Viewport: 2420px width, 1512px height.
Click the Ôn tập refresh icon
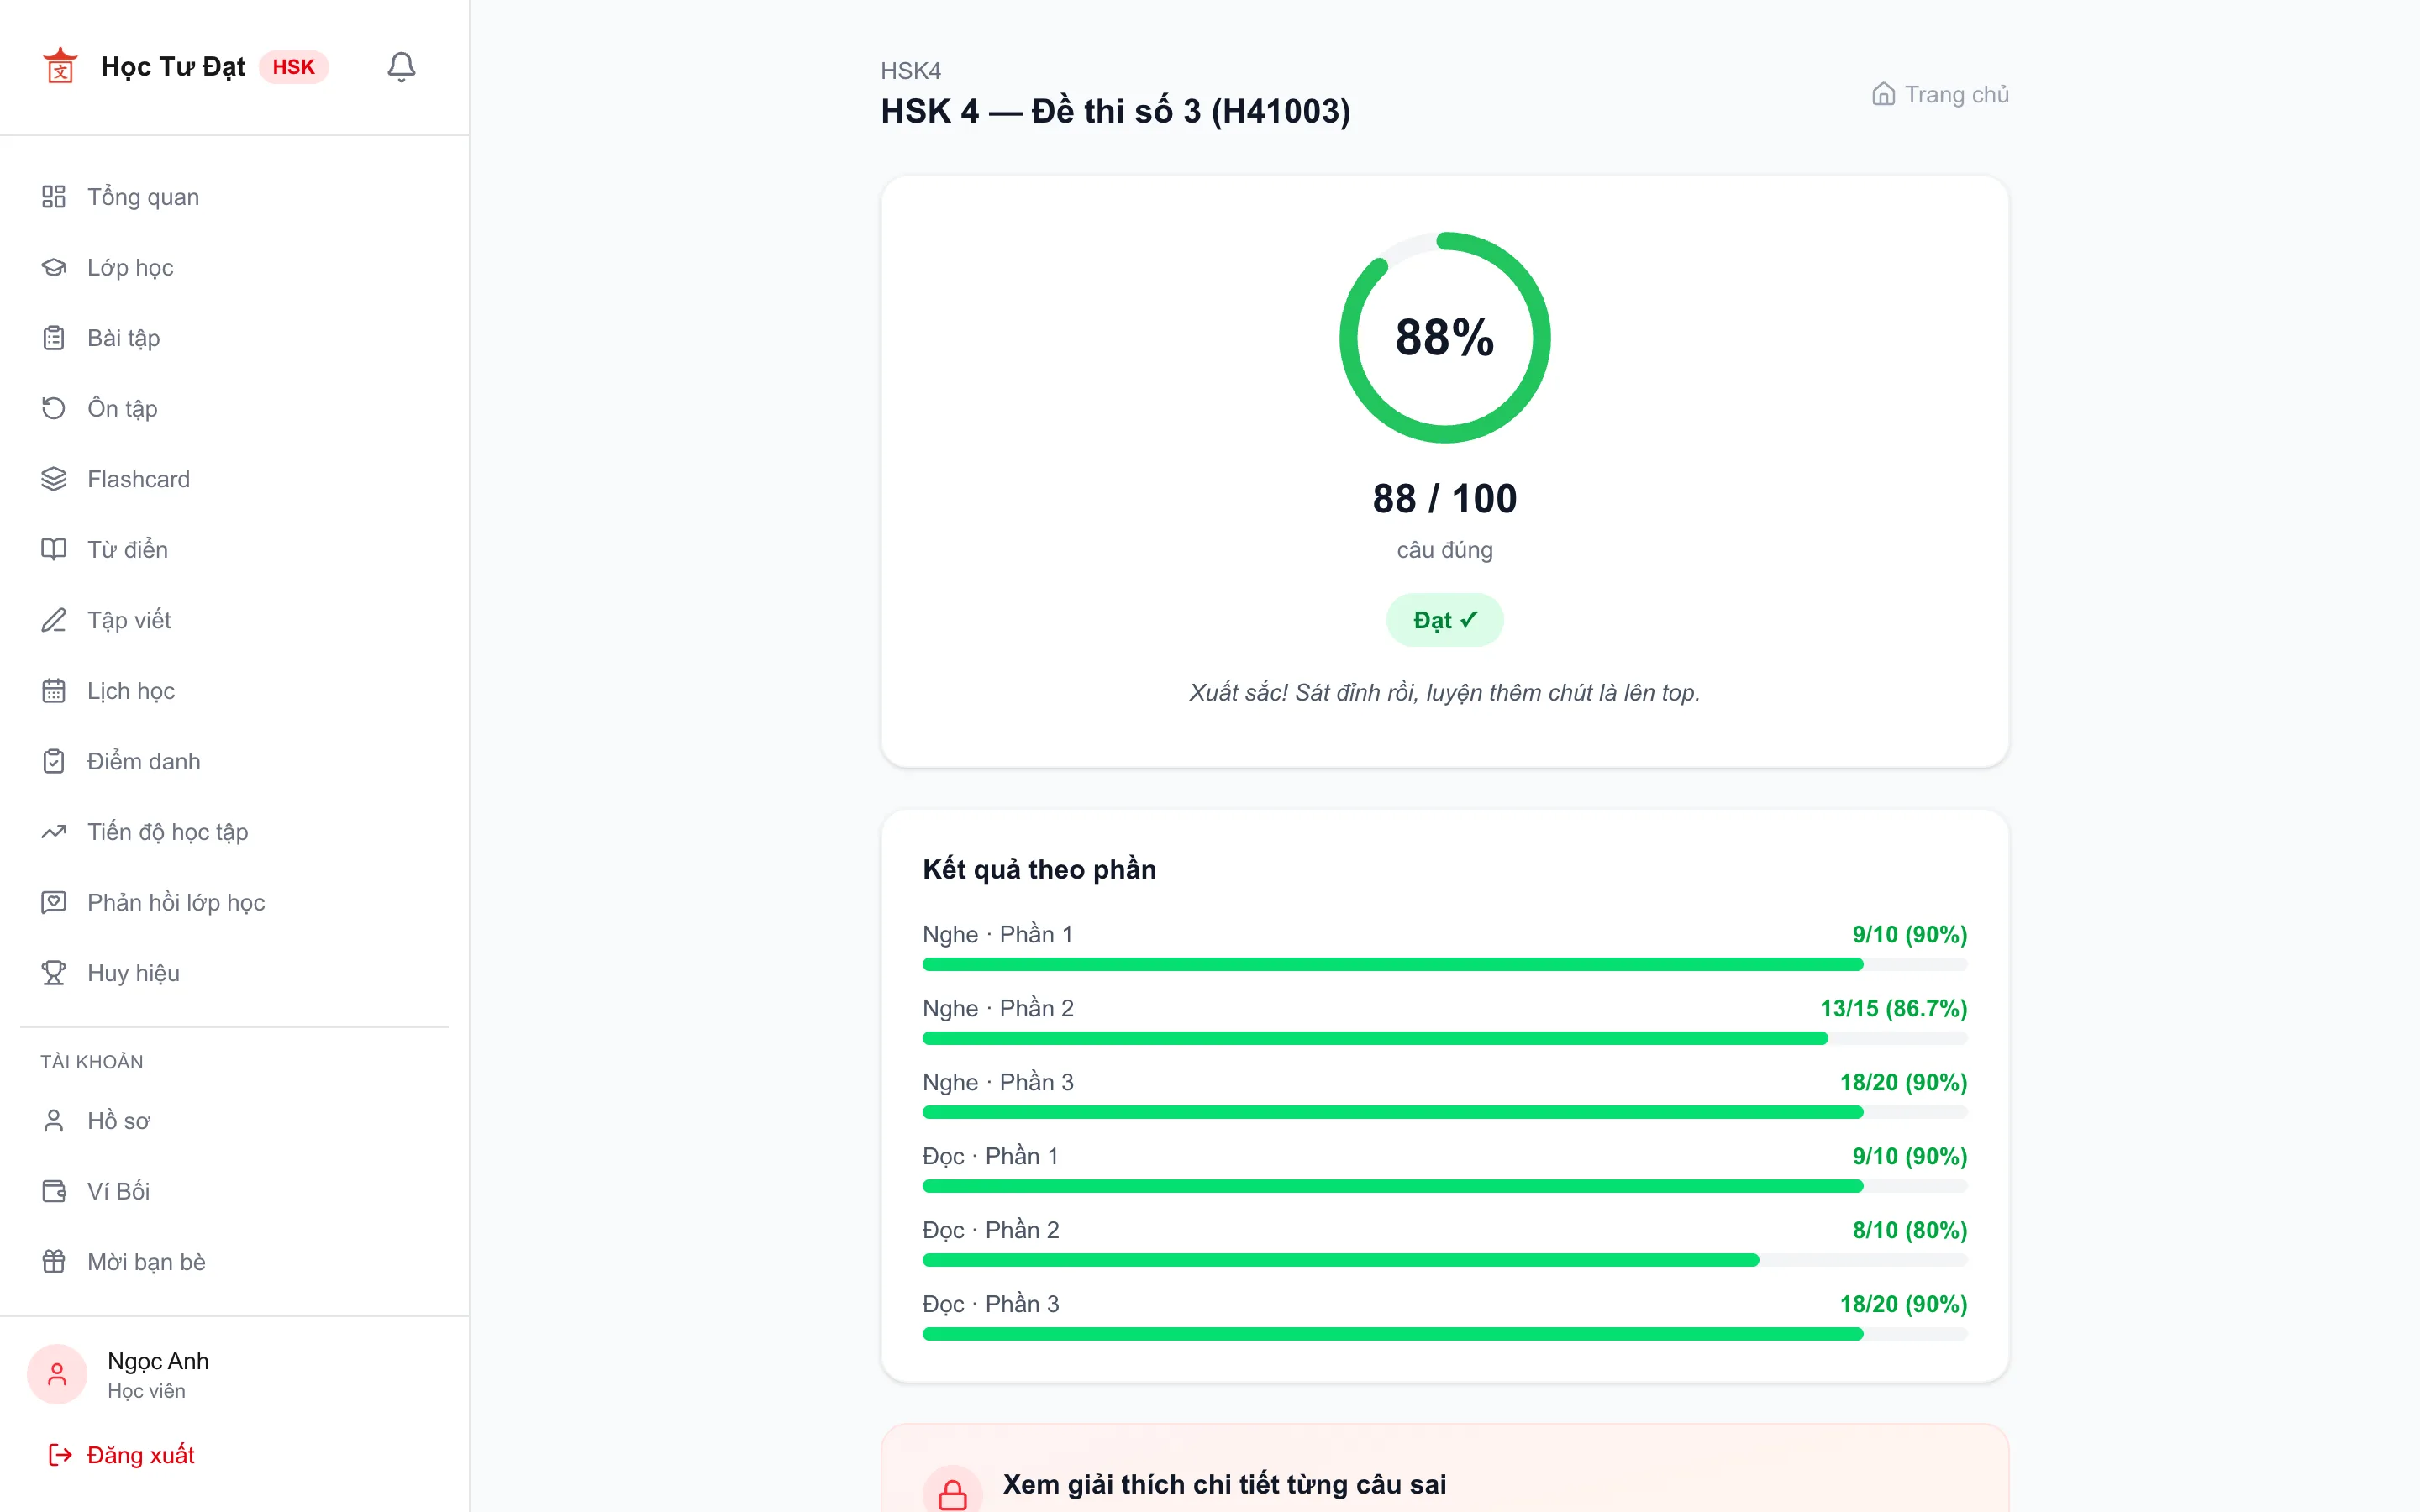[54, 408]
